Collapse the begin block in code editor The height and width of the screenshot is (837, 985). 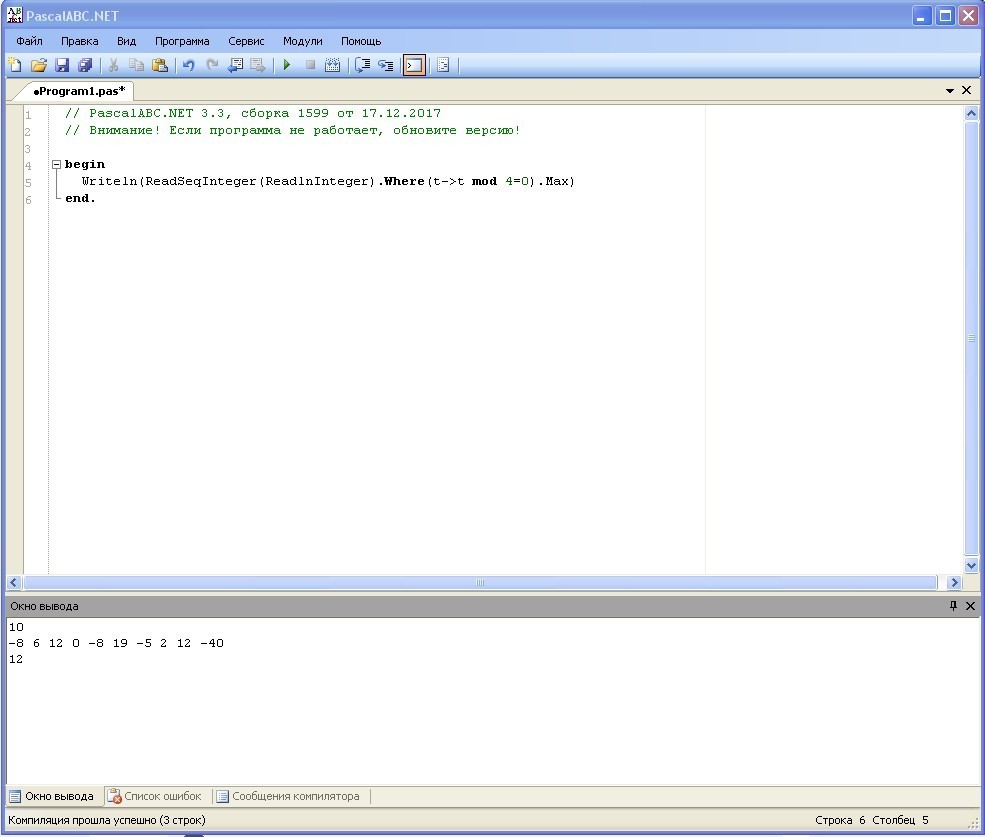pyautogui.click(x=56, y=165)
